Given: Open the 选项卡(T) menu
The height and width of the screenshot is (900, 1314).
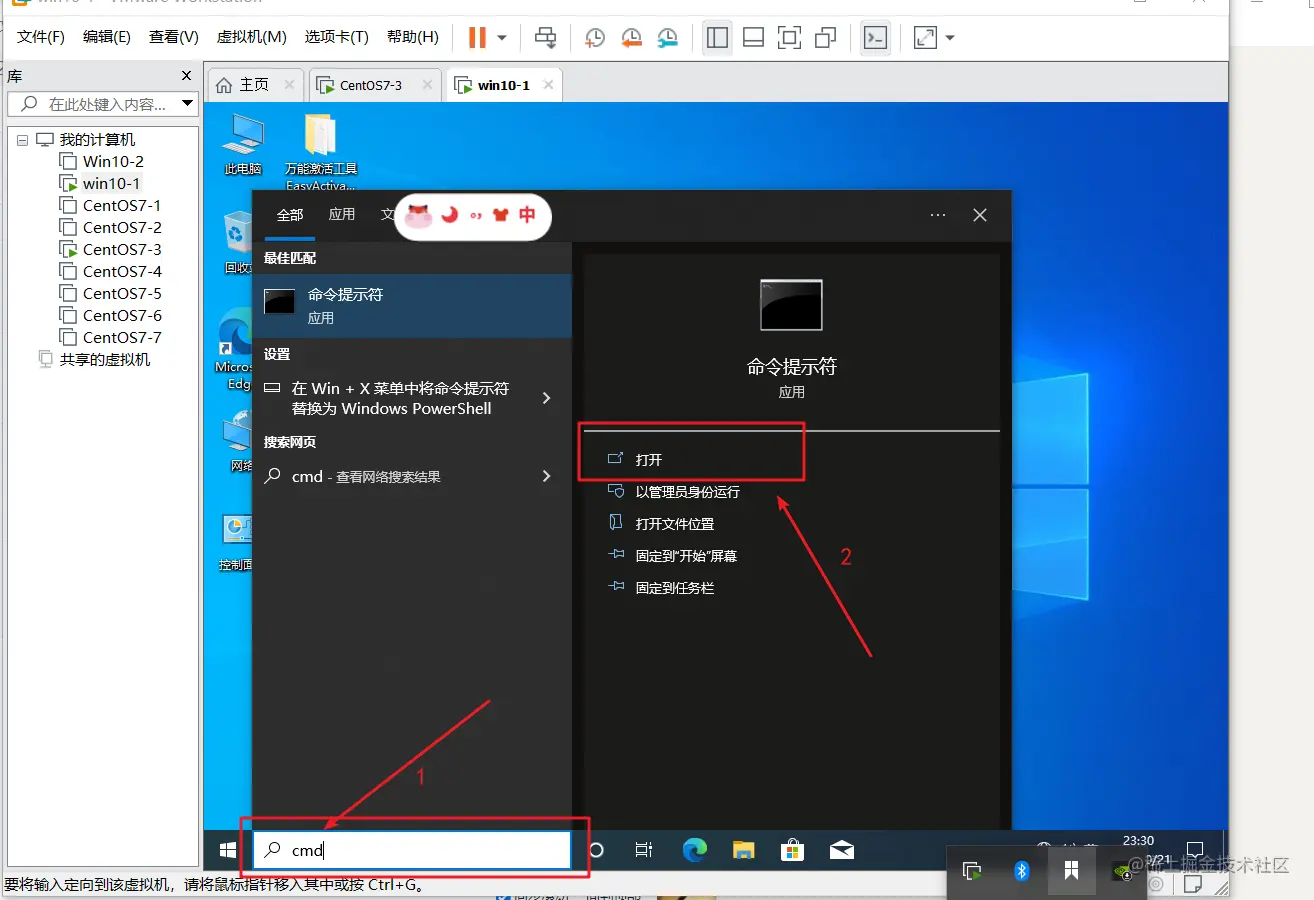Looking at the screenshot, I should click(337, 37).
